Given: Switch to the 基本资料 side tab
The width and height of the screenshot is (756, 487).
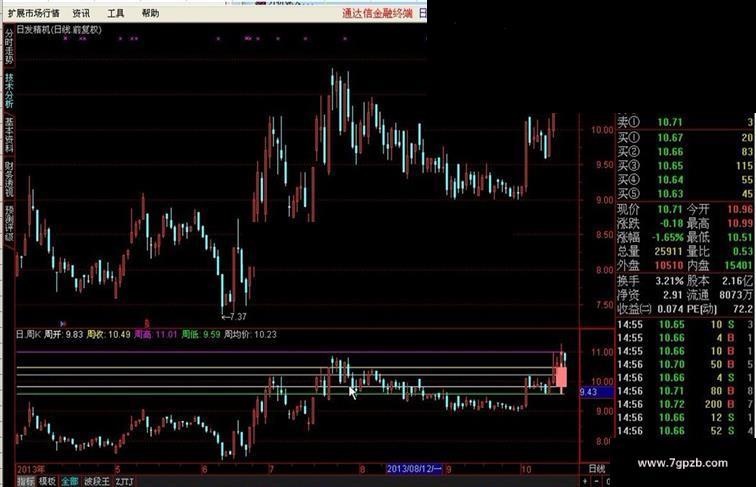Looking at the screenshot, I should 9,135.
